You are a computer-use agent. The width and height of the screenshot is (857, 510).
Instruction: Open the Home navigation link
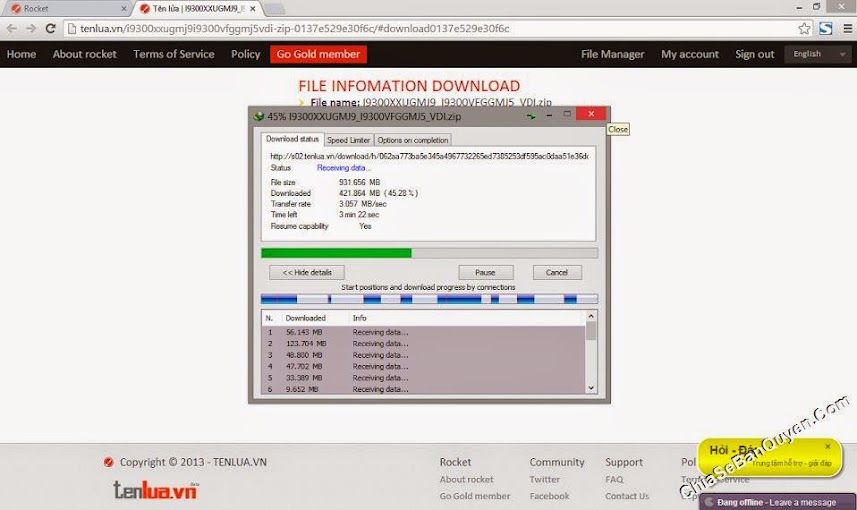pyautogui.click(x=21, y=54)
